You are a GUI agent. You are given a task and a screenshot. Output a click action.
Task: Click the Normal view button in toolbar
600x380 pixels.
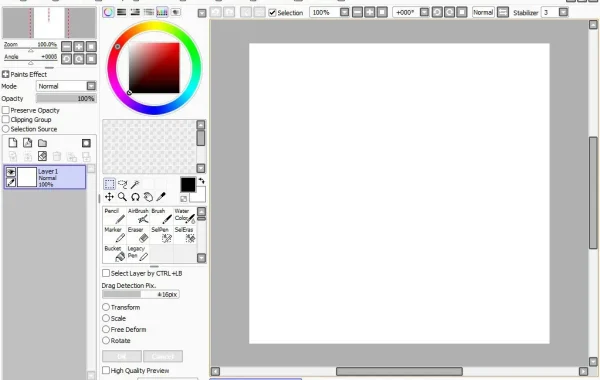click(x=483, y=12)
